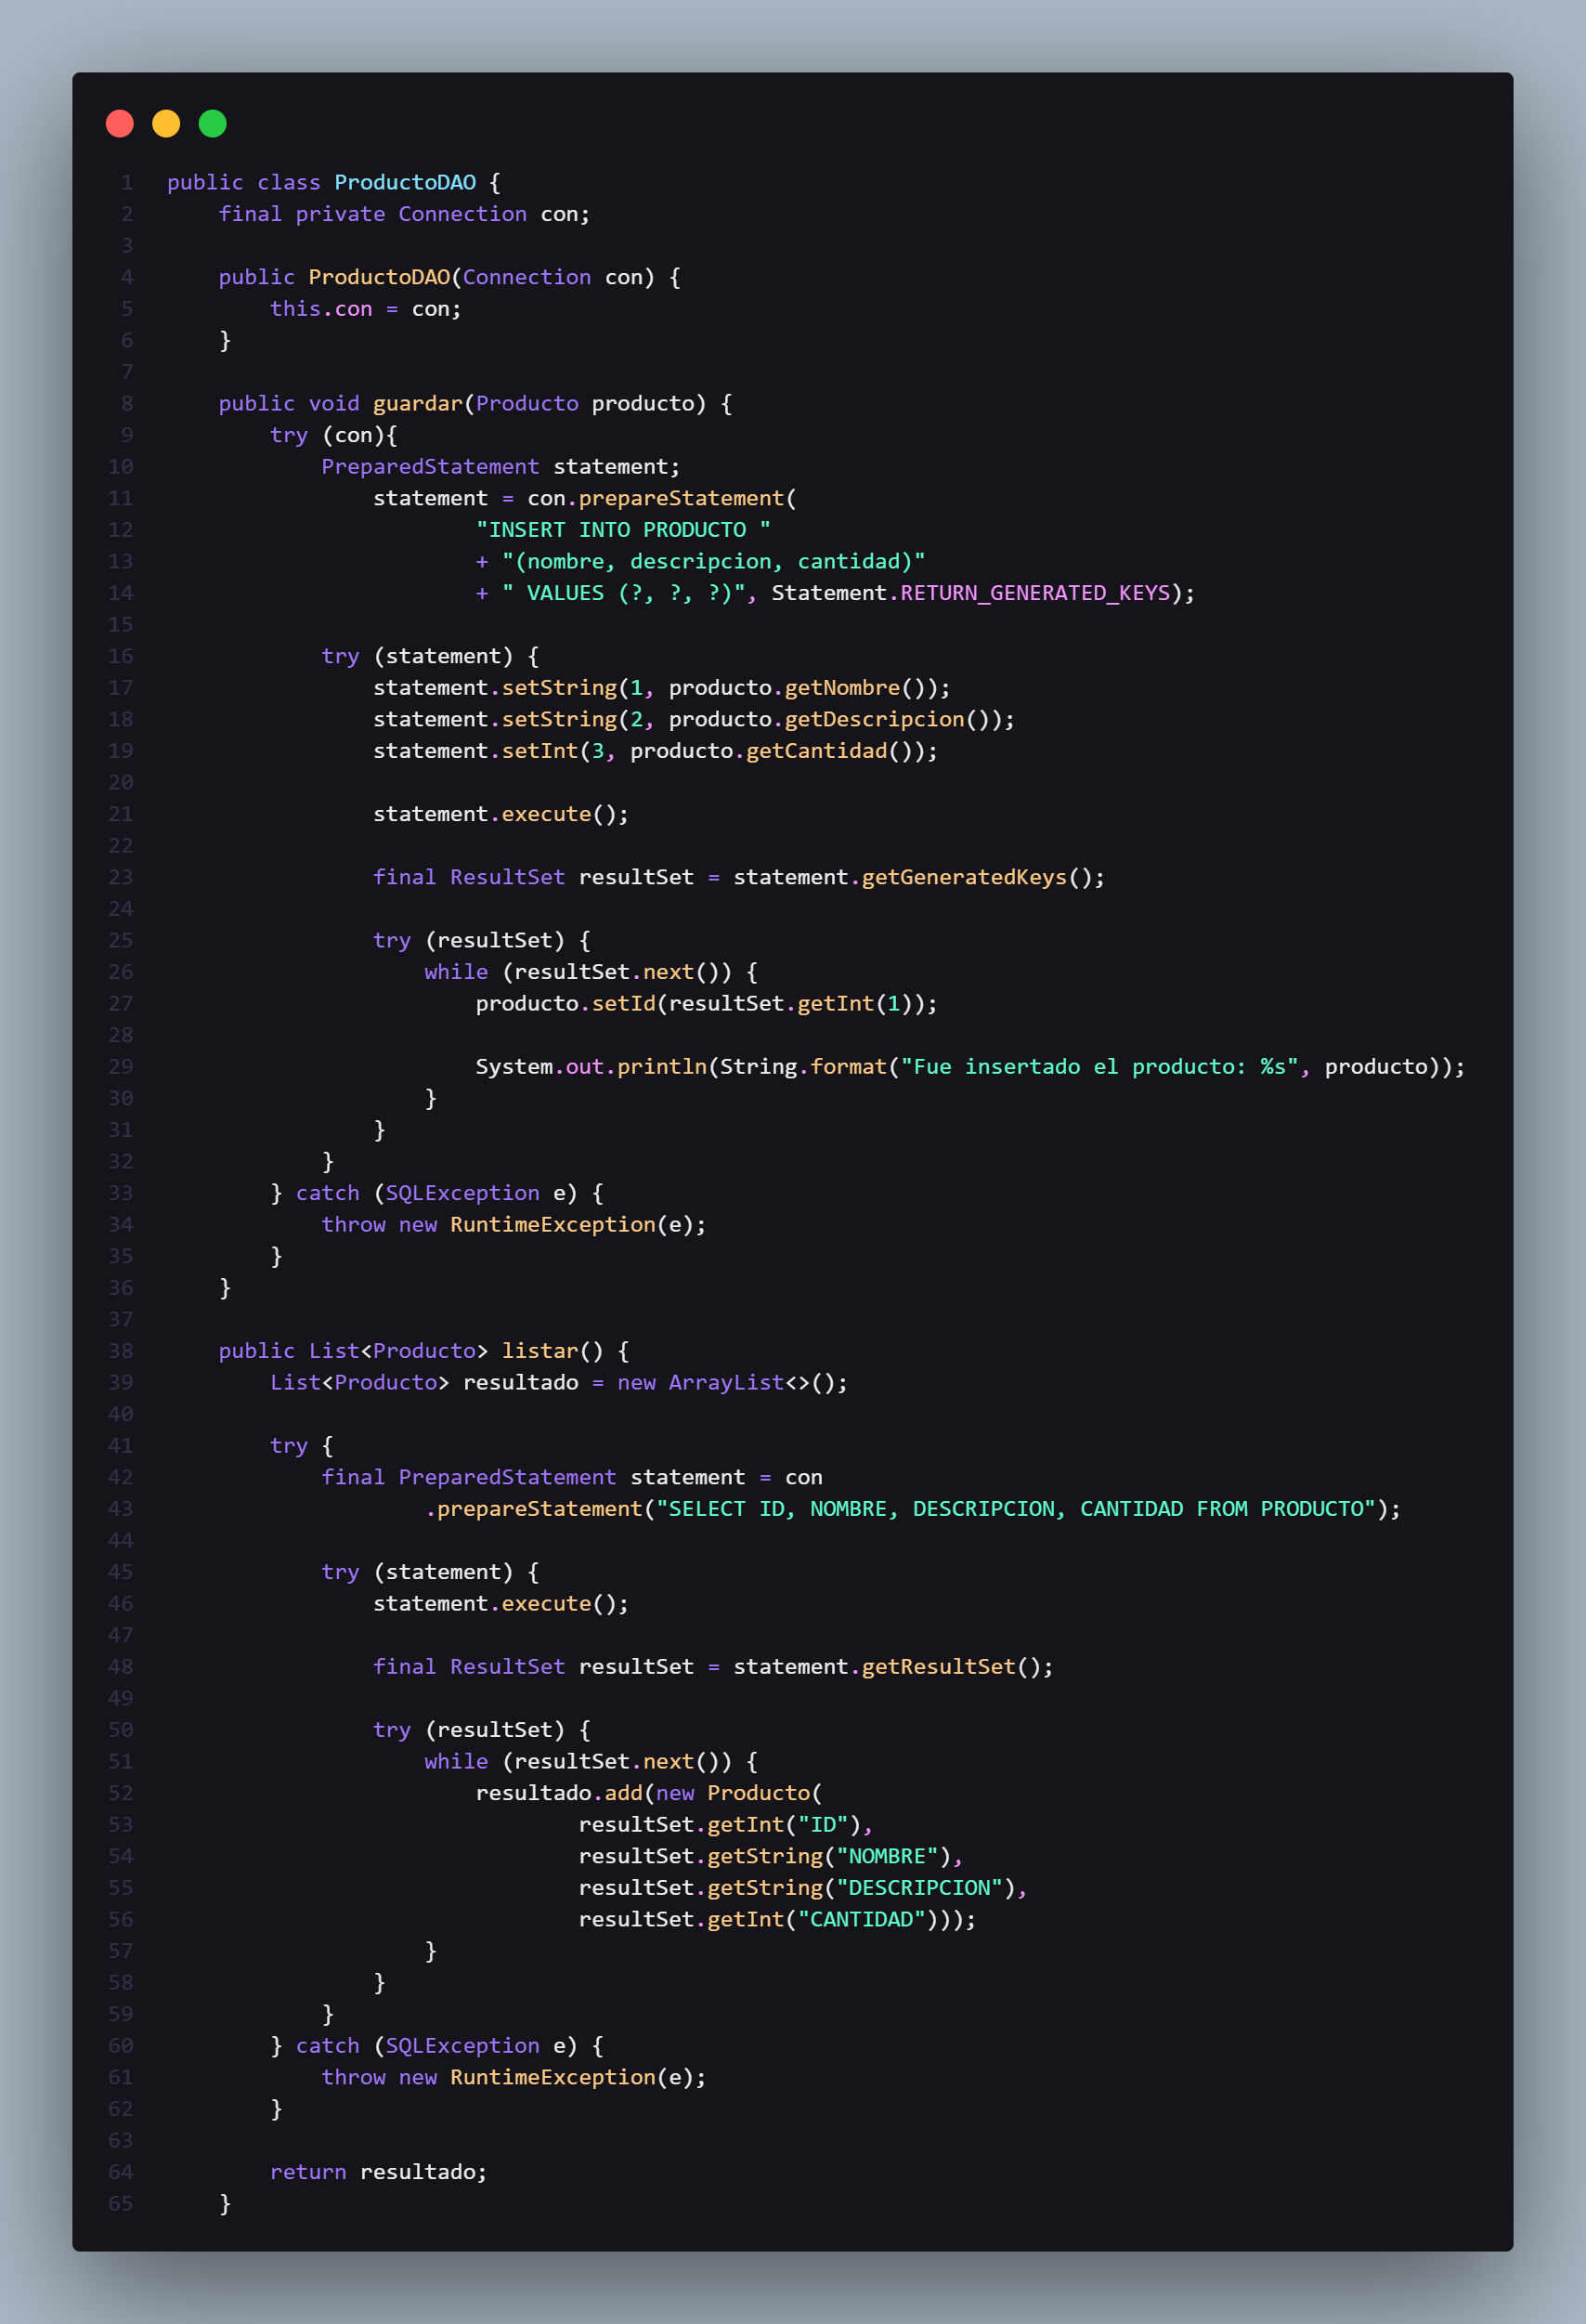Click the call "getDescripcion()"
Screen dimensions: 1586x2324
point(887,719)
